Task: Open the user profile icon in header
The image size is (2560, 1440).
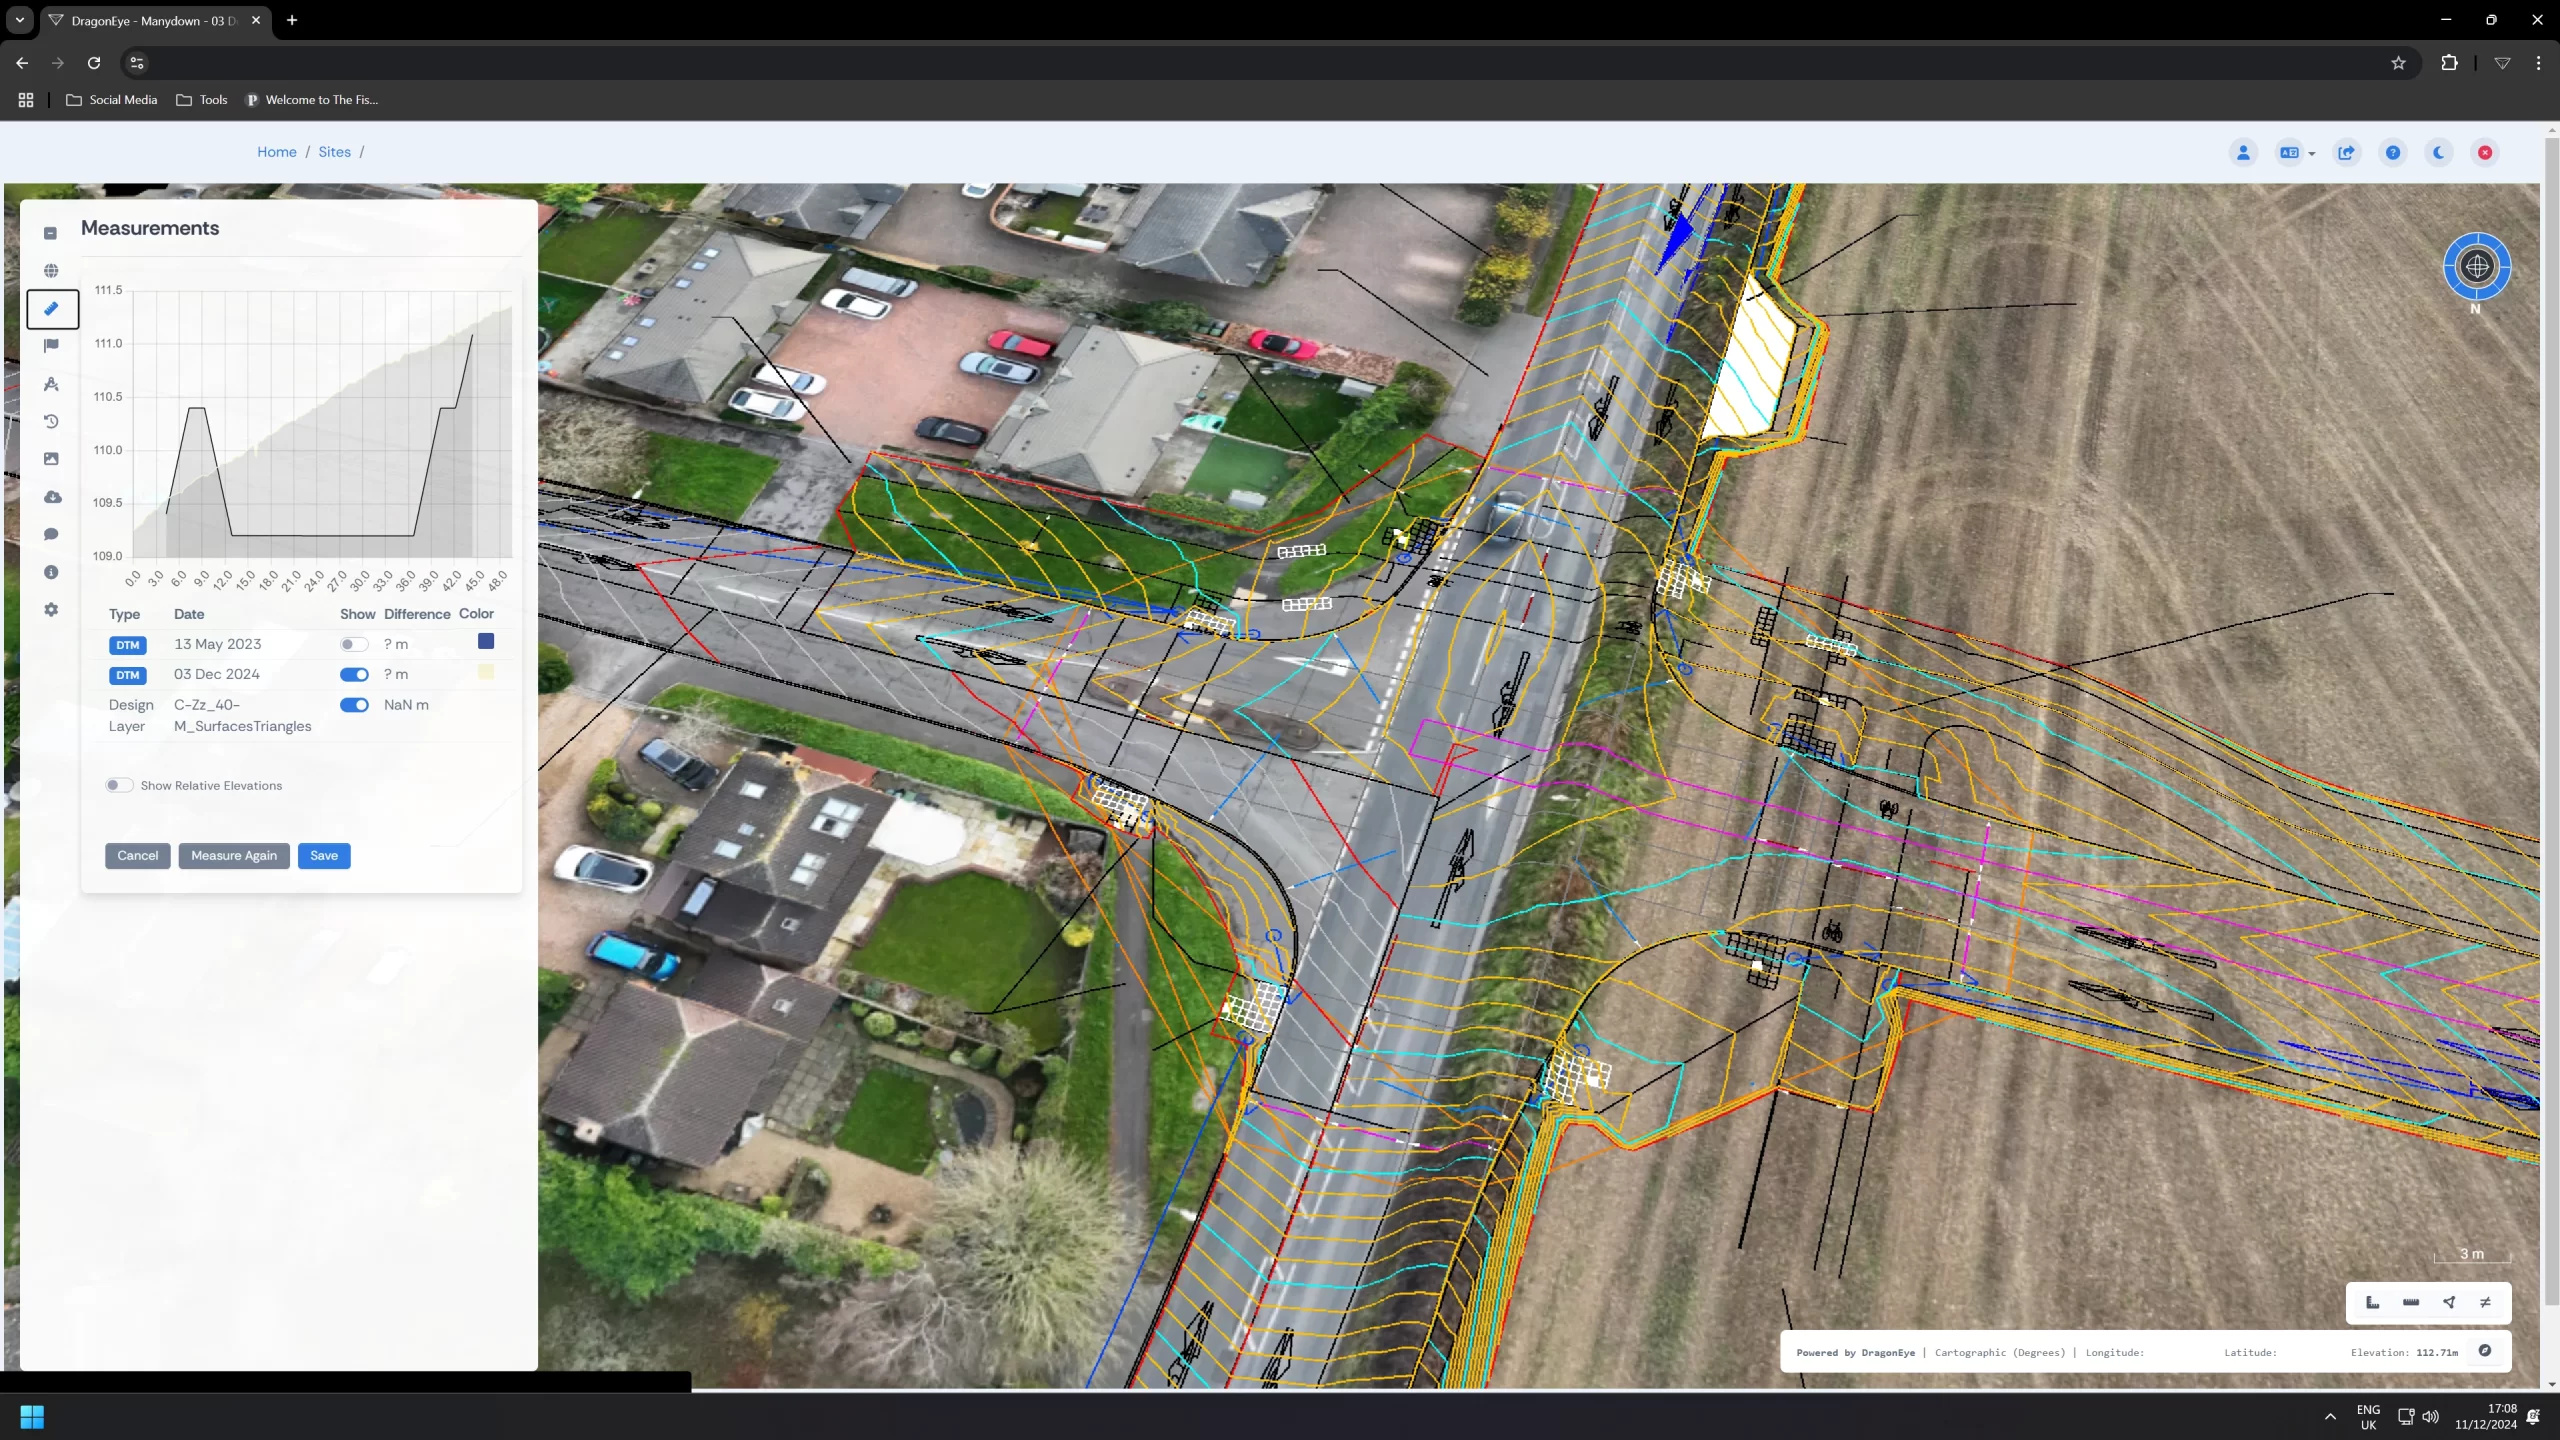Action: (2243, 152)
